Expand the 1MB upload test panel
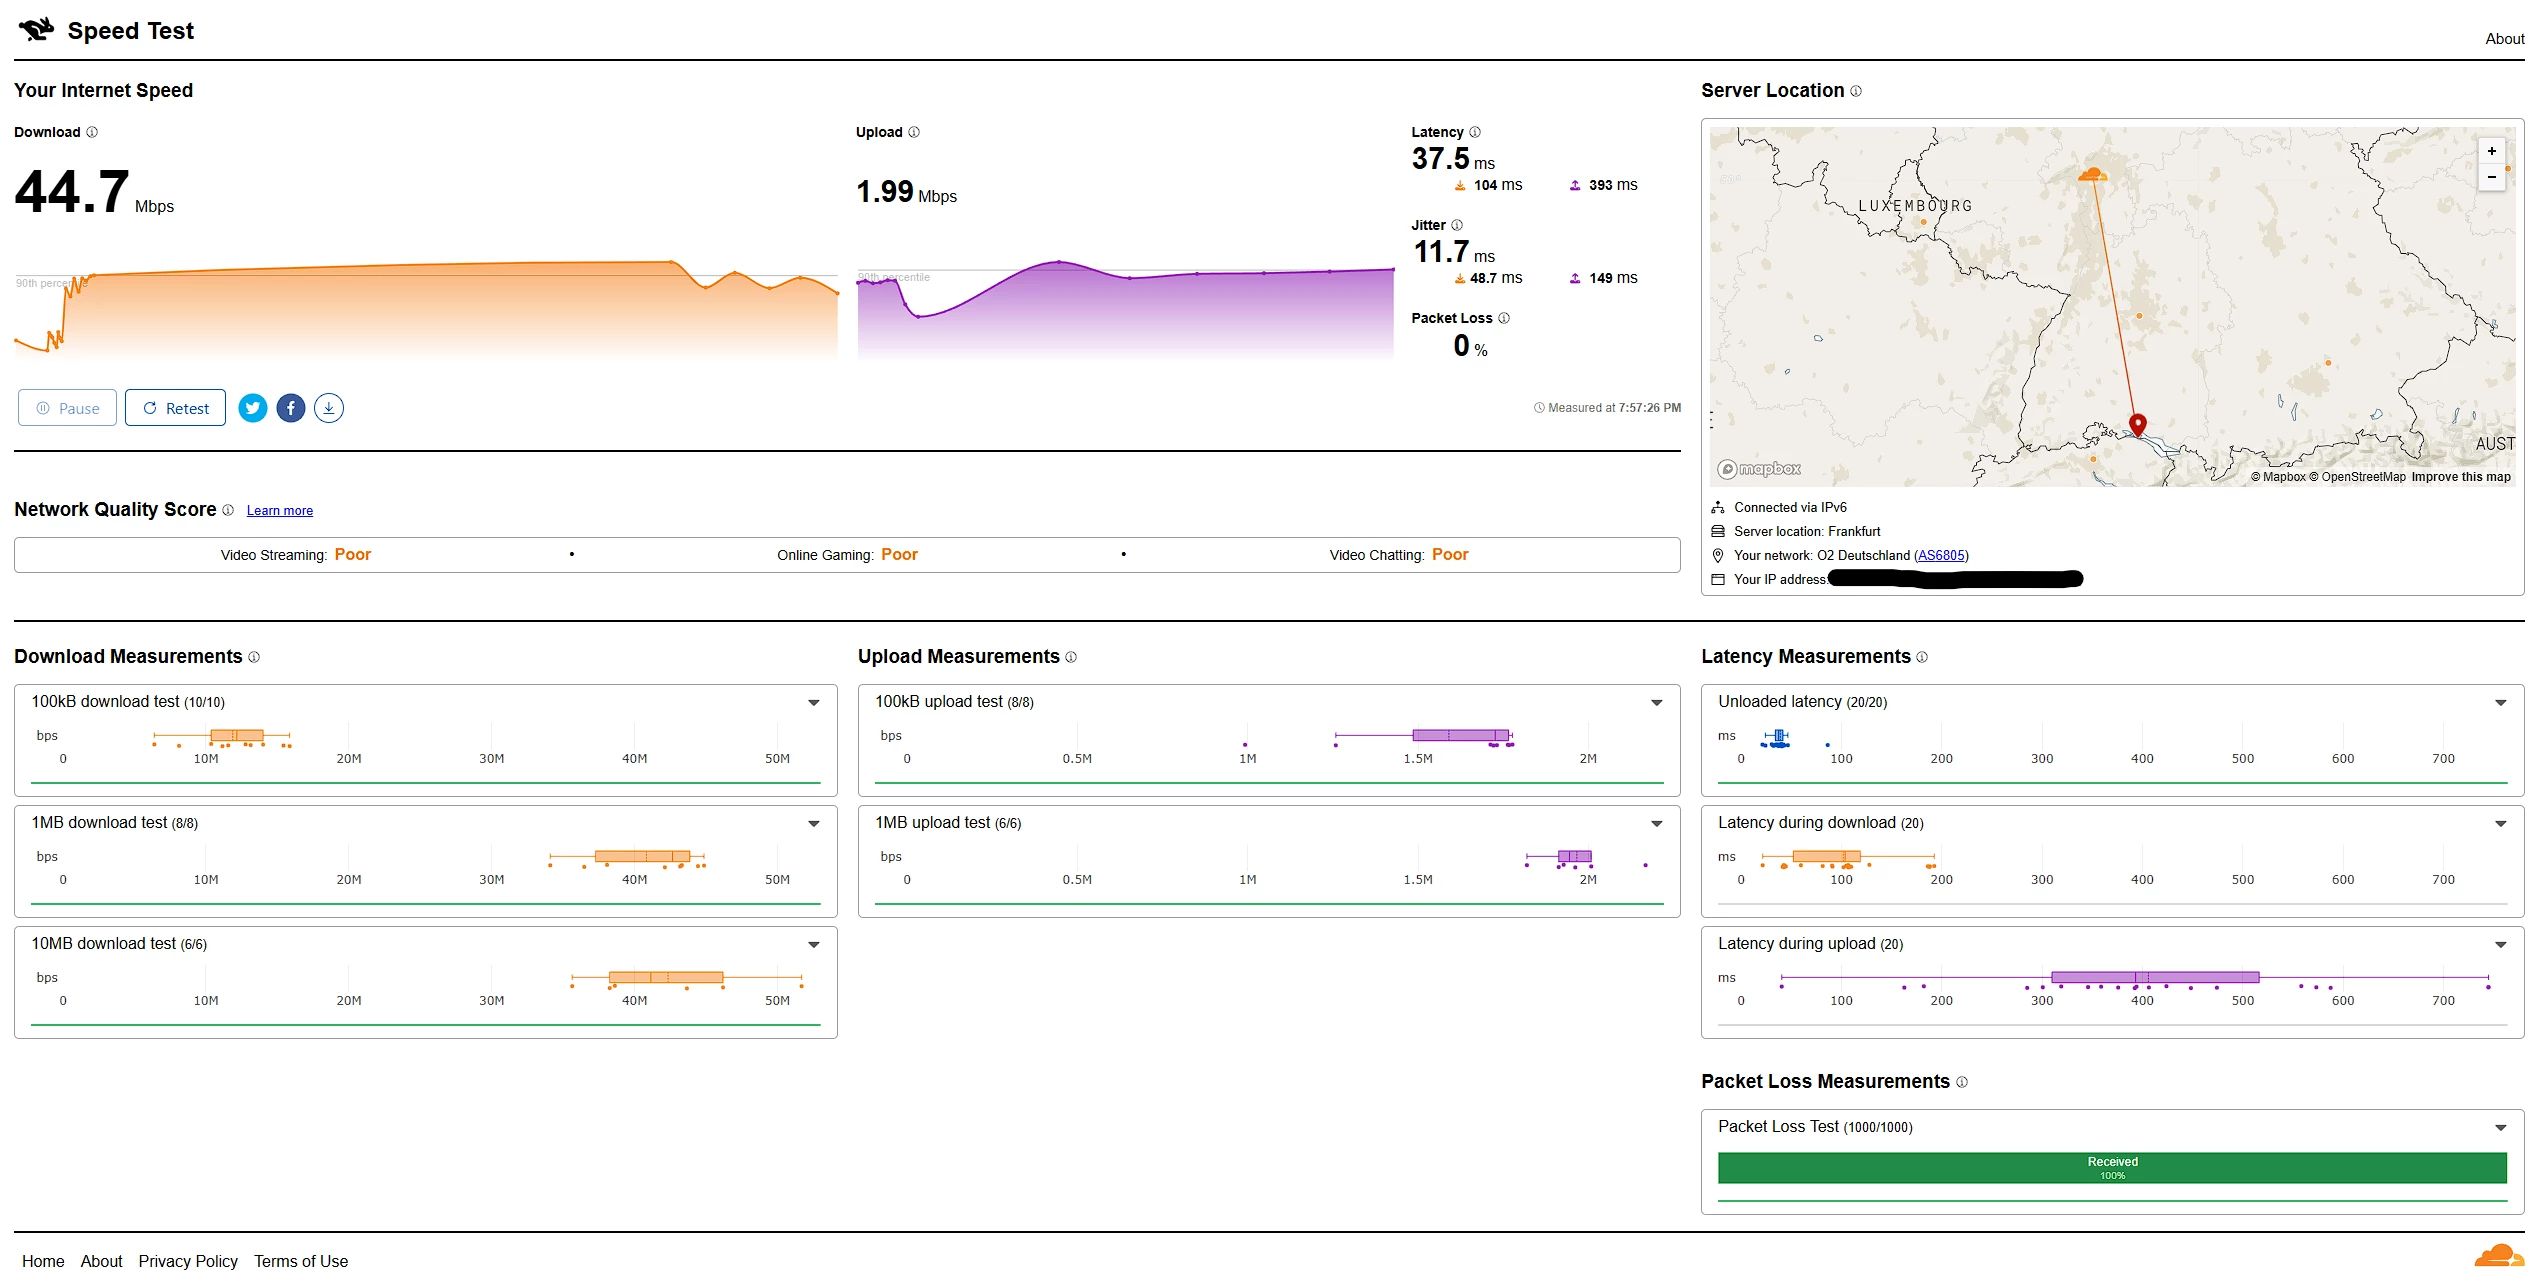 tap(1657, 824)
